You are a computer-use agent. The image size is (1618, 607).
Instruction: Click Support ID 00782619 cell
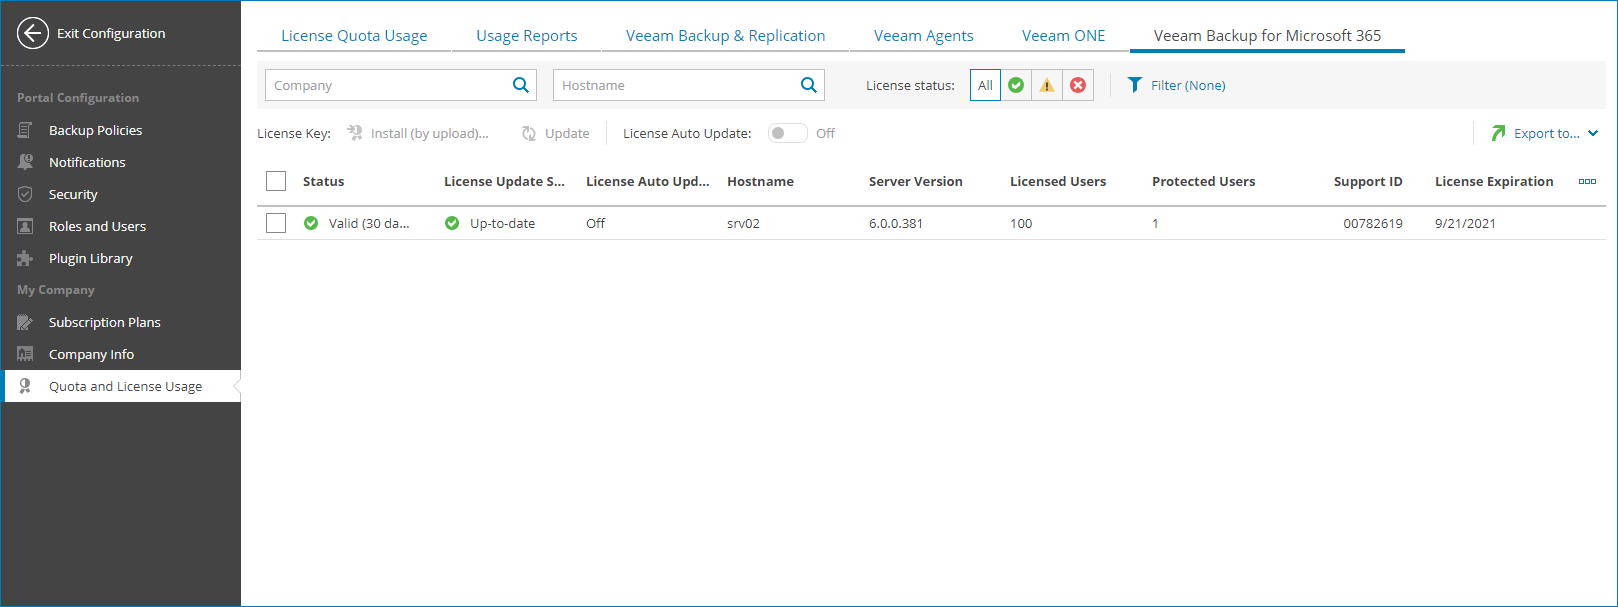(1373, 223)
